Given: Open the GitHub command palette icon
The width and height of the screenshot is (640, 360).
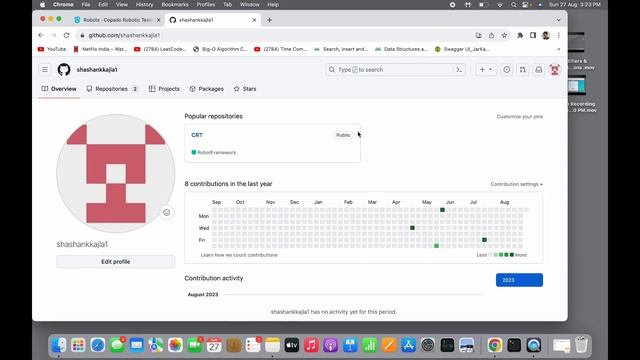Looking at the screenshot, I should click(x=459, y=70).
